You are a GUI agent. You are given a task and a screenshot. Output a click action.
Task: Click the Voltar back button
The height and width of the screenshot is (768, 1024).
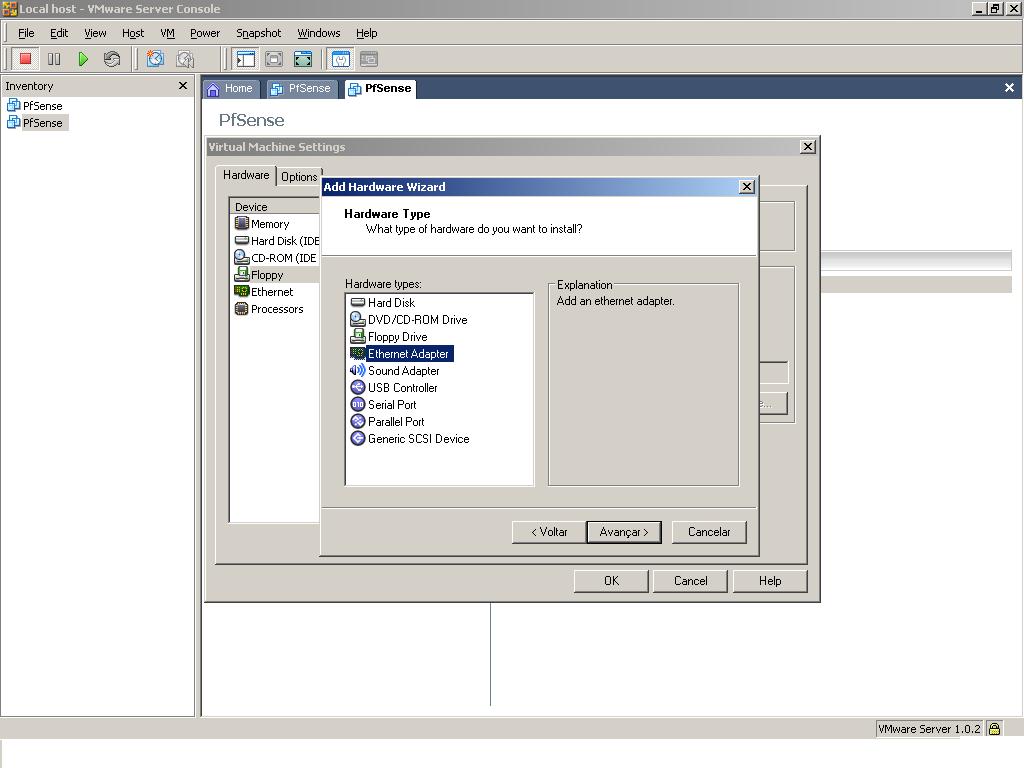point(549,532)
